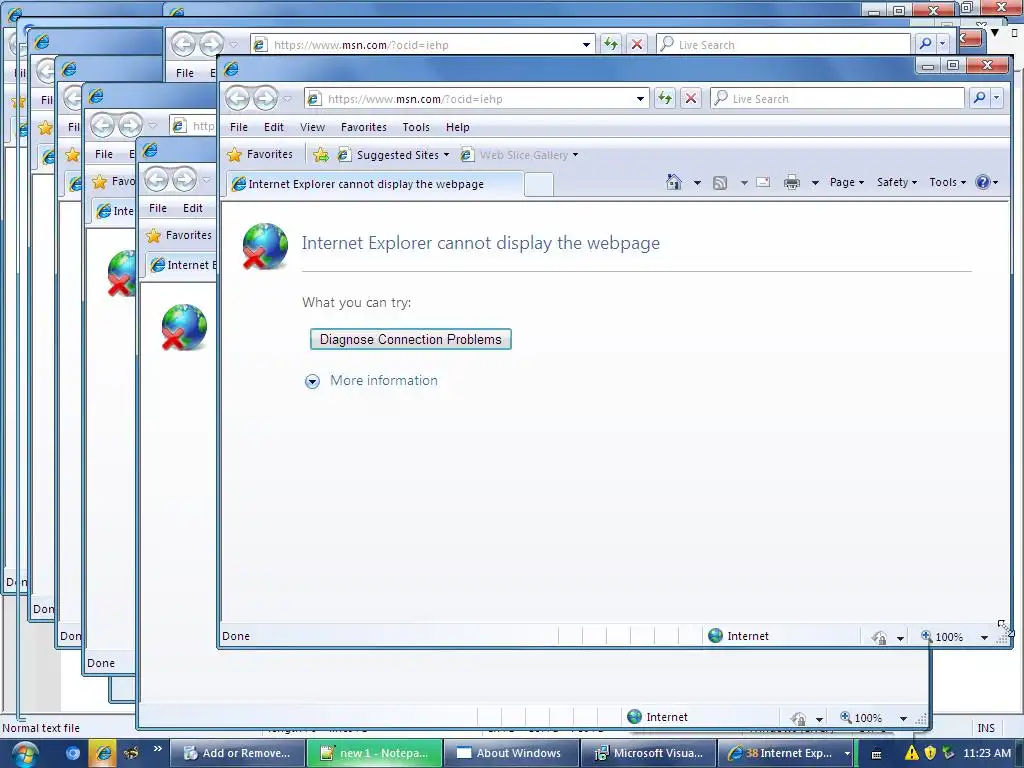1024x768 pixels.
Task: Open Tools menu in front IE menu bar
Action: tap(416, 127)
